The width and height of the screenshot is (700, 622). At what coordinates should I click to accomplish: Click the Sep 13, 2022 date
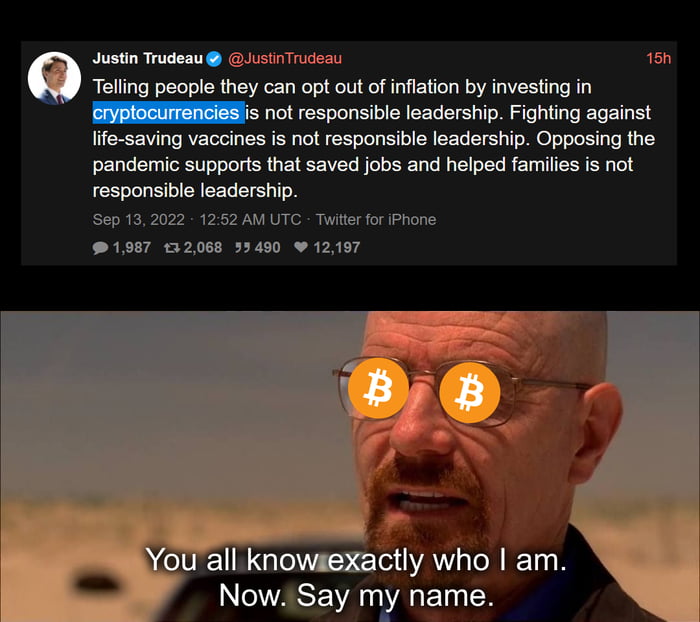[138, 220]
